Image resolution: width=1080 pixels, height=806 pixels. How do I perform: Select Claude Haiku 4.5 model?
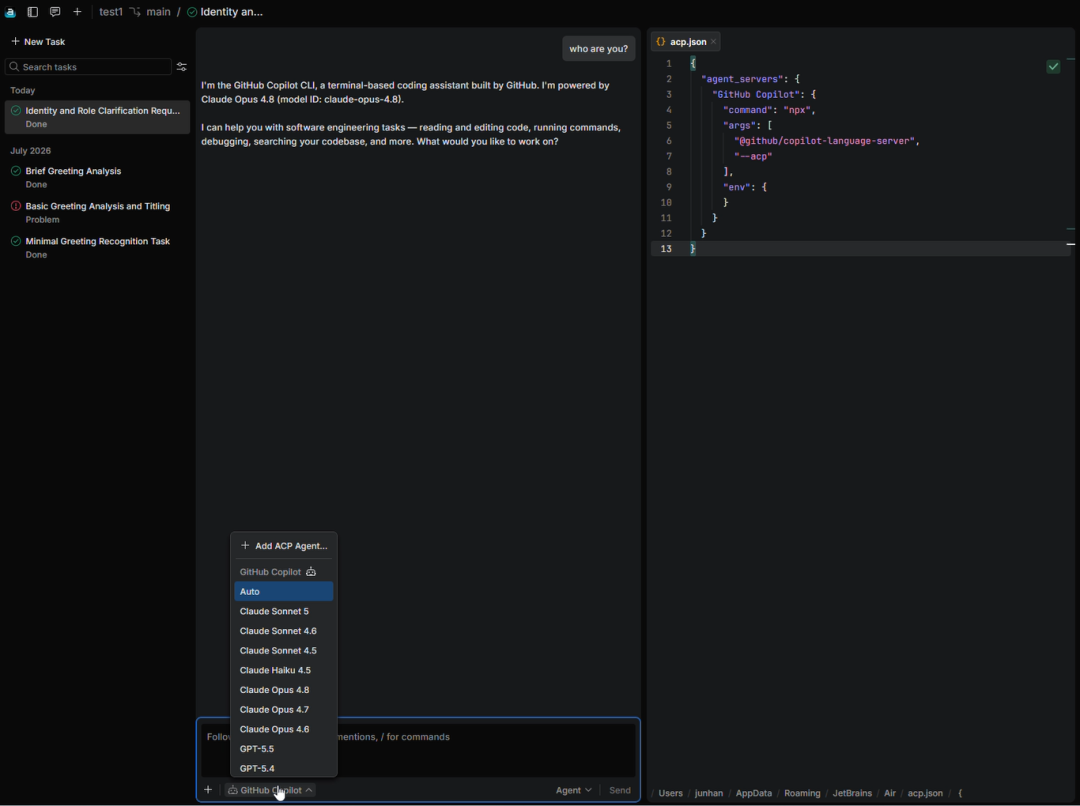tap(284, 670)
